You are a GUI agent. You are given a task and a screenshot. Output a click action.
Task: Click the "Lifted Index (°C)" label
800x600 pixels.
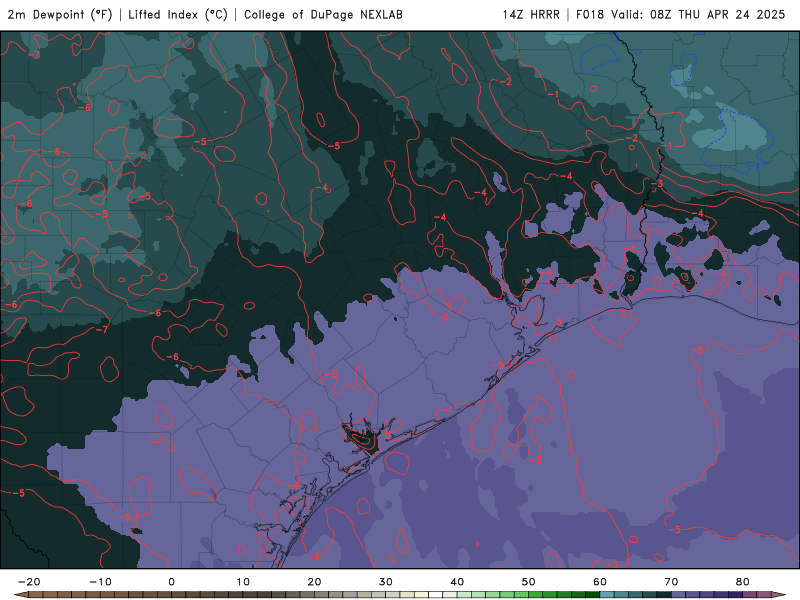click(x=178, y=14)
